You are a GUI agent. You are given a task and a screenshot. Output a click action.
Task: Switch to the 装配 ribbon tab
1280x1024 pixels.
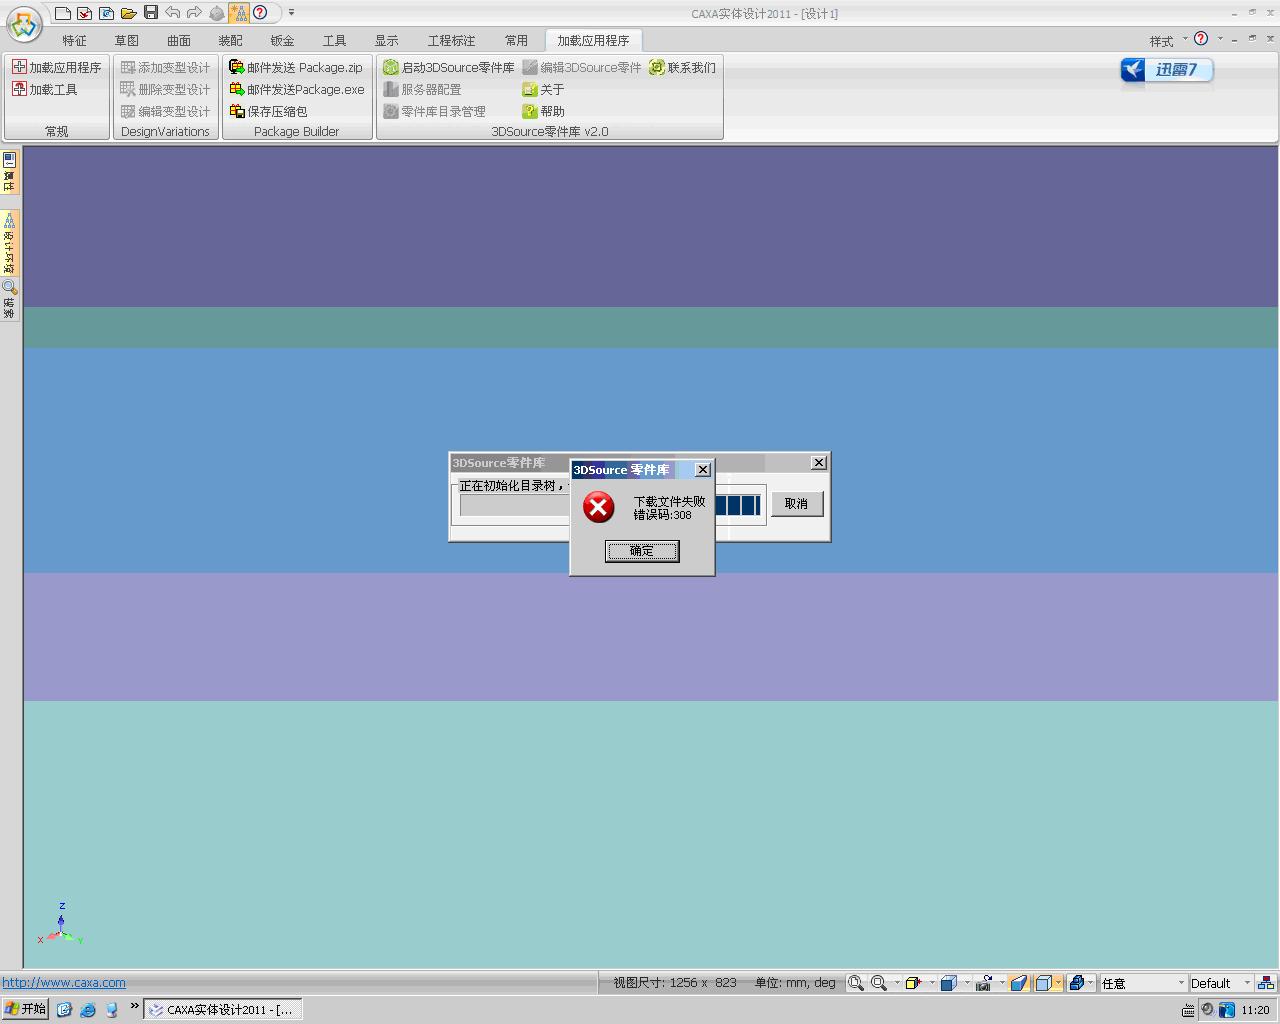coord(231,41)
